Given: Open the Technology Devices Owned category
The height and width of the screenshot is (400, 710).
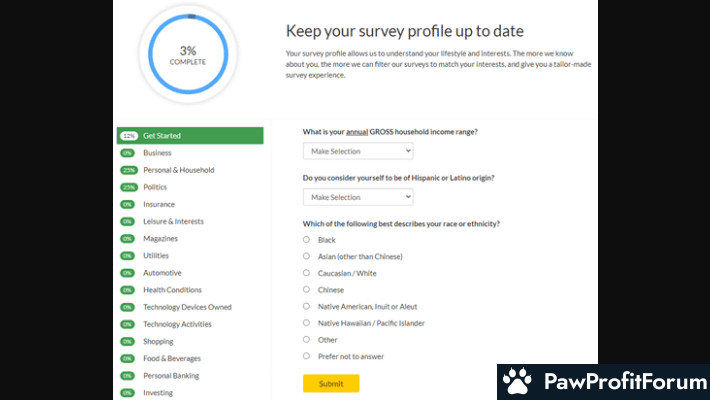Looking at the screenshot, I should [x=187, y=307].
